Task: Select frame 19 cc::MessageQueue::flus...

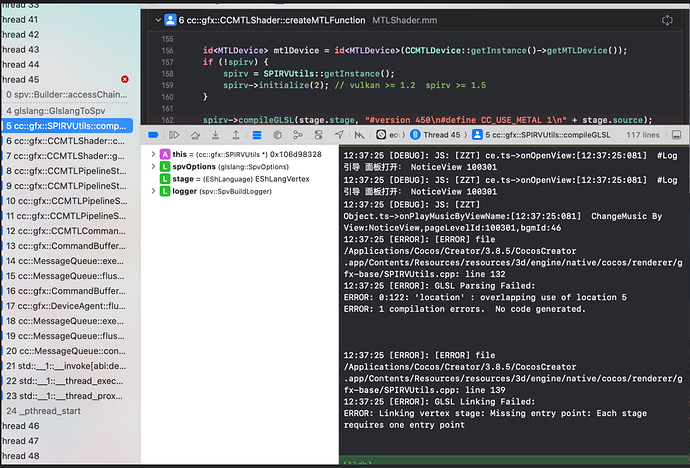Action: 67,336
